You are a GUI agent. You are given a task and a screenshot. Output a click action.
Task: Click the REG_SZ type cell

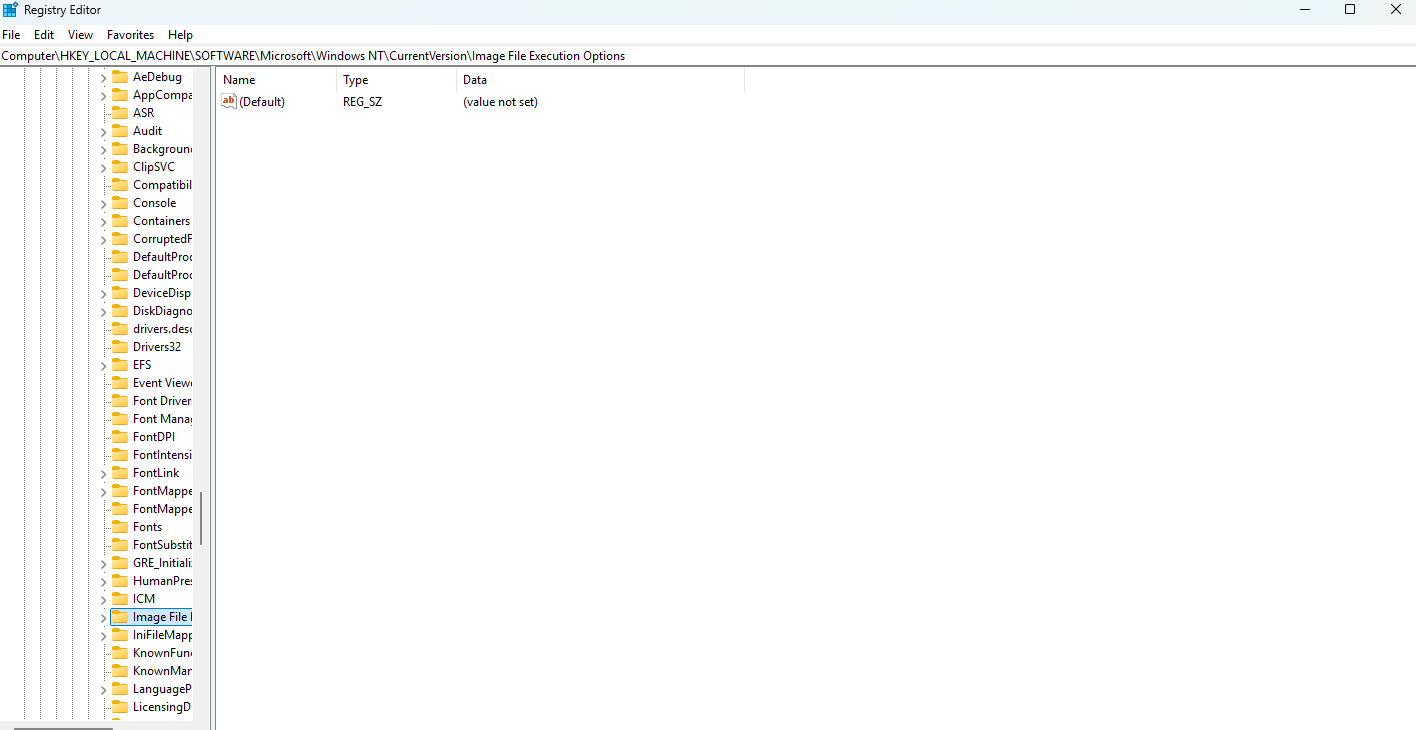pos(363,102)
